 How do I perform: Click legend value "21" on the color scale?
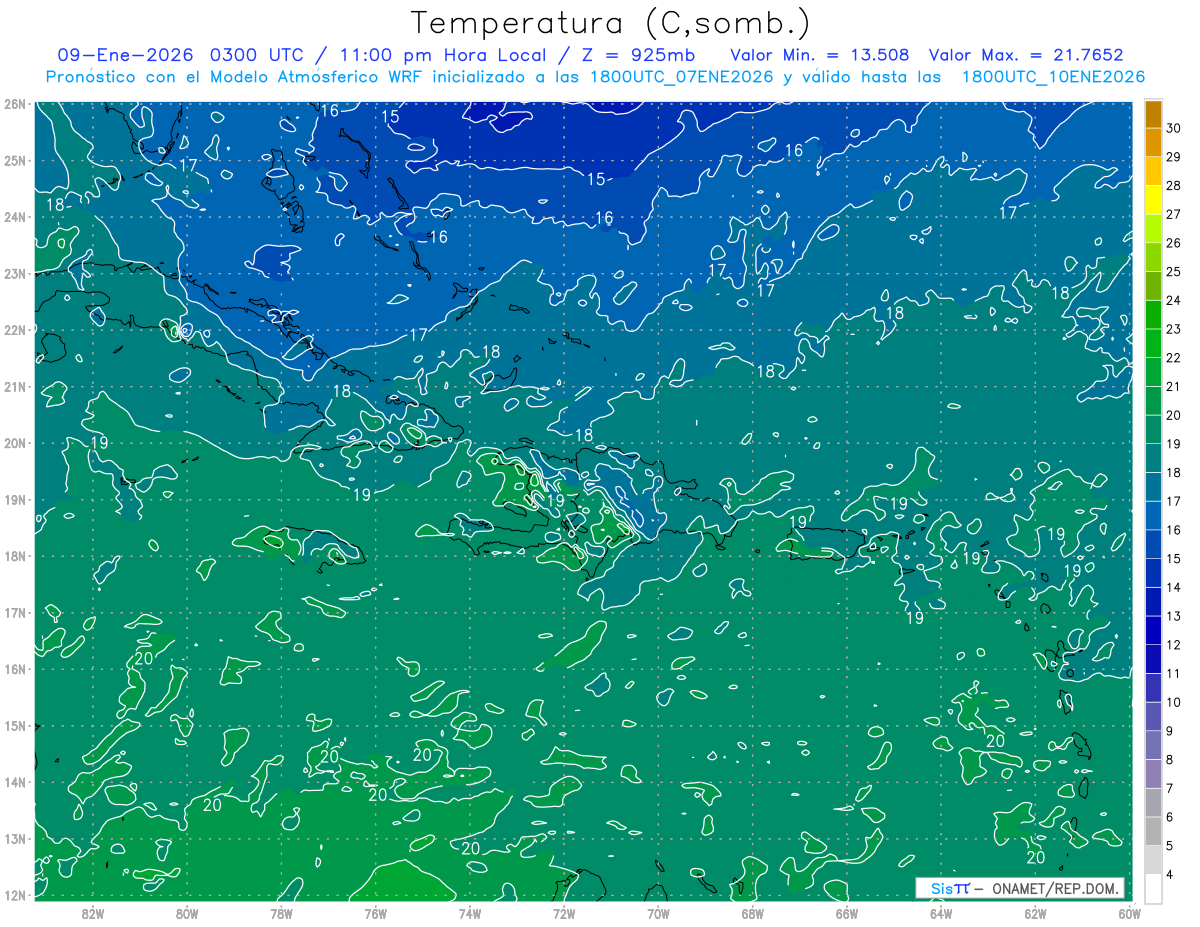[1174, 387]
